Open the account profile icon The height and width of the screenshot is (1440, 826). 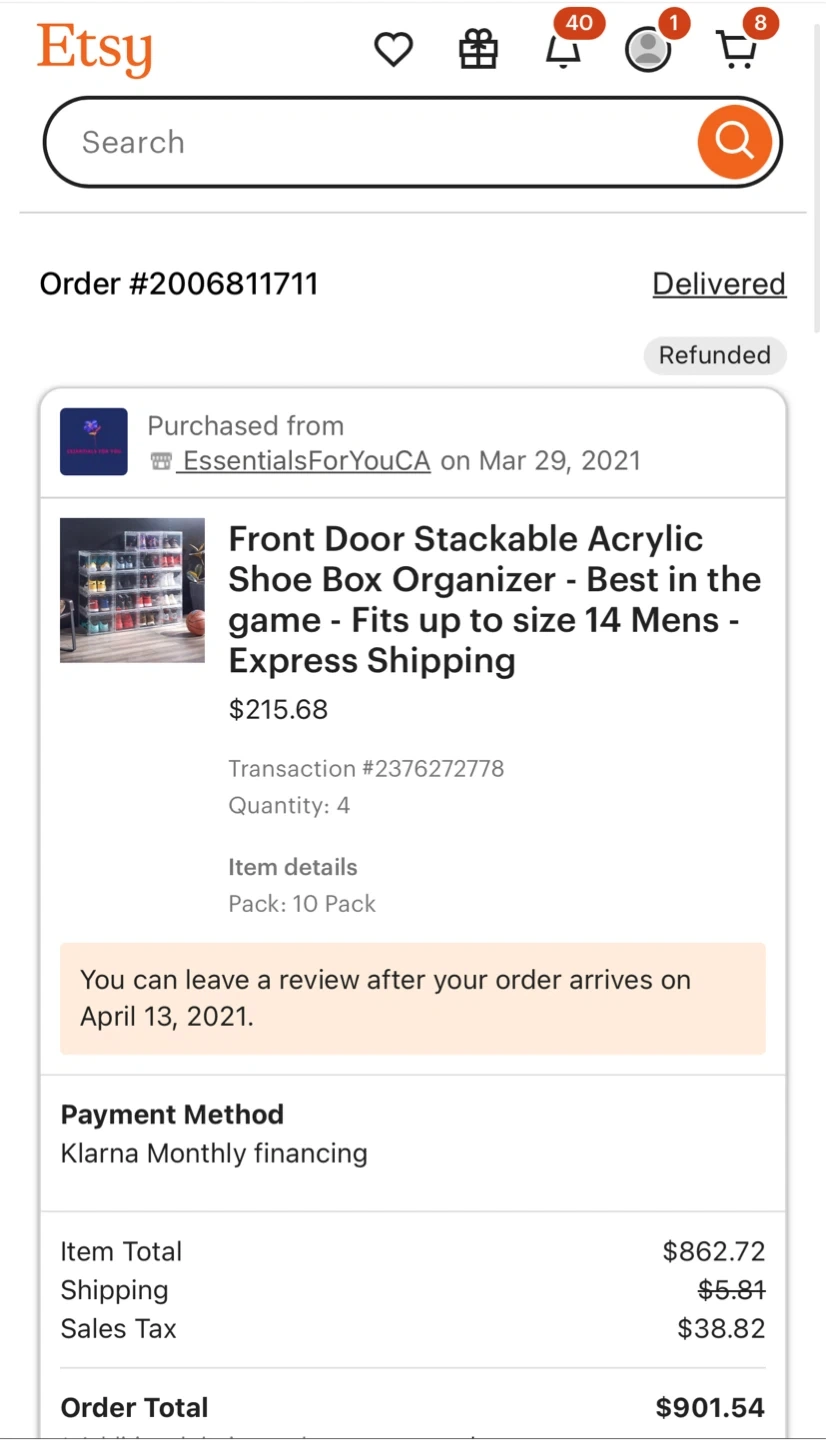pyautogui.click(x=648, y=49)
